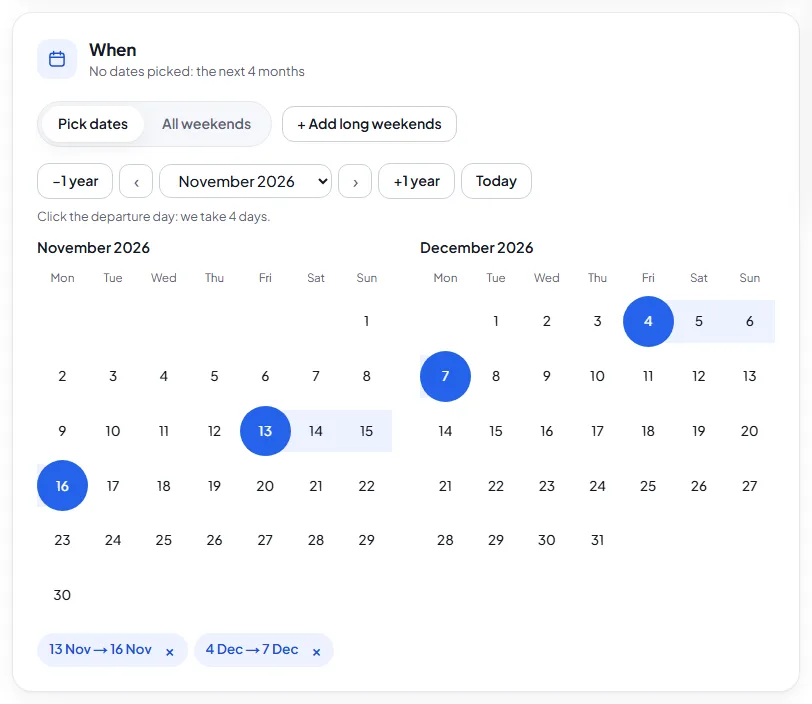This screenshot has width=812, height=704.
Task: Remove the 4 Dec → 7 Dec date chip
Action: [316, 652]
